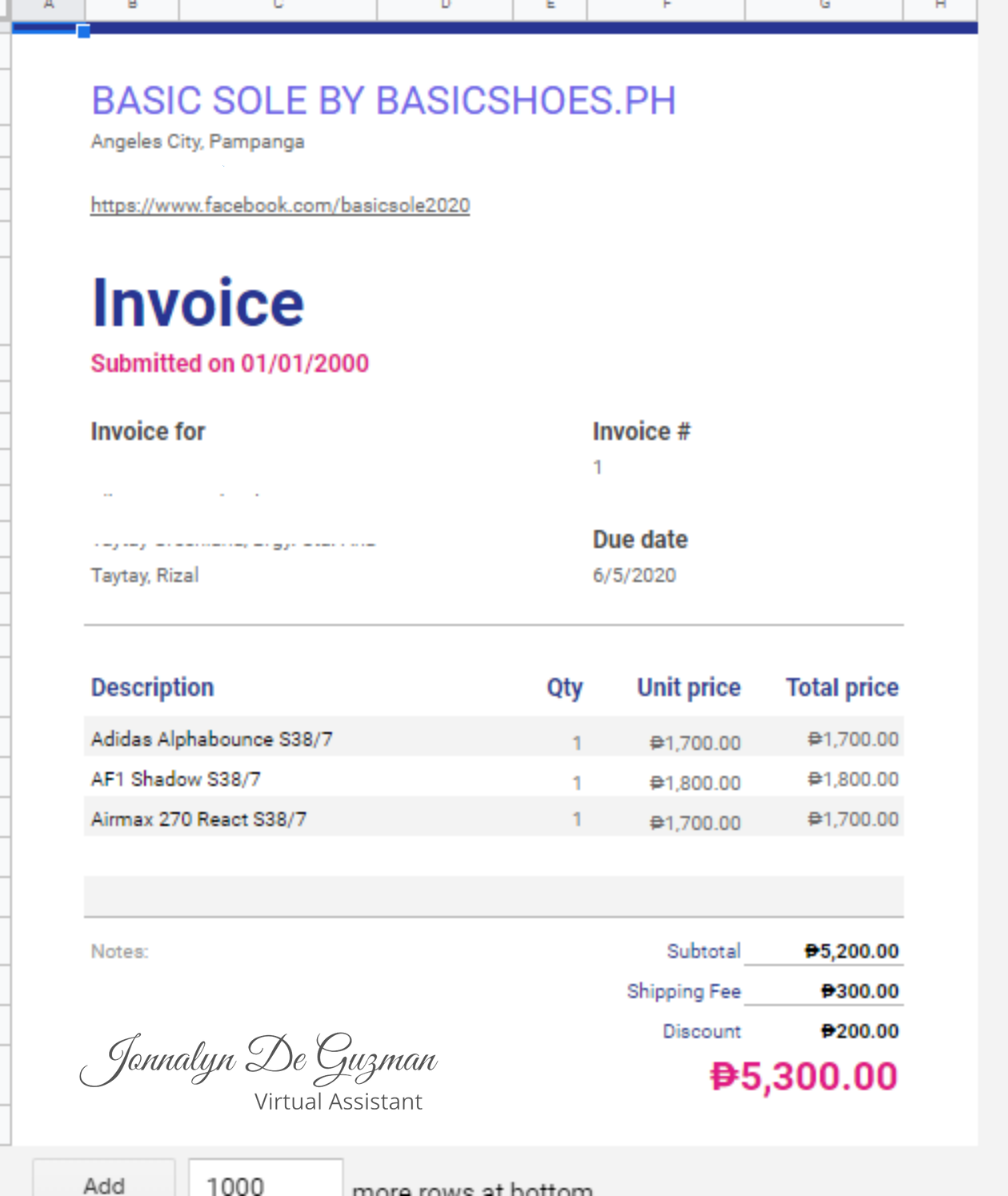This screenshot has width=1008, height=1196.
Task: Select the Subtotal amount ₱5,200.00
Action: (852, 951)
